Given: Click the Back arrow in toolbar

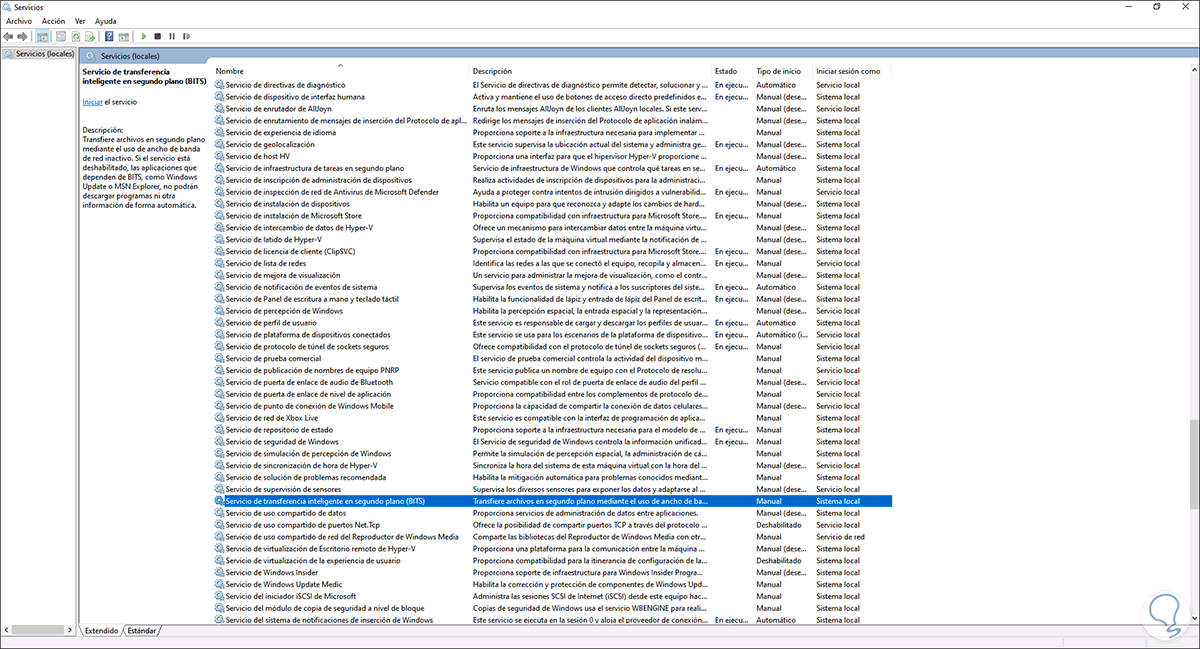Looking at the screenshot, I should 8,36.
